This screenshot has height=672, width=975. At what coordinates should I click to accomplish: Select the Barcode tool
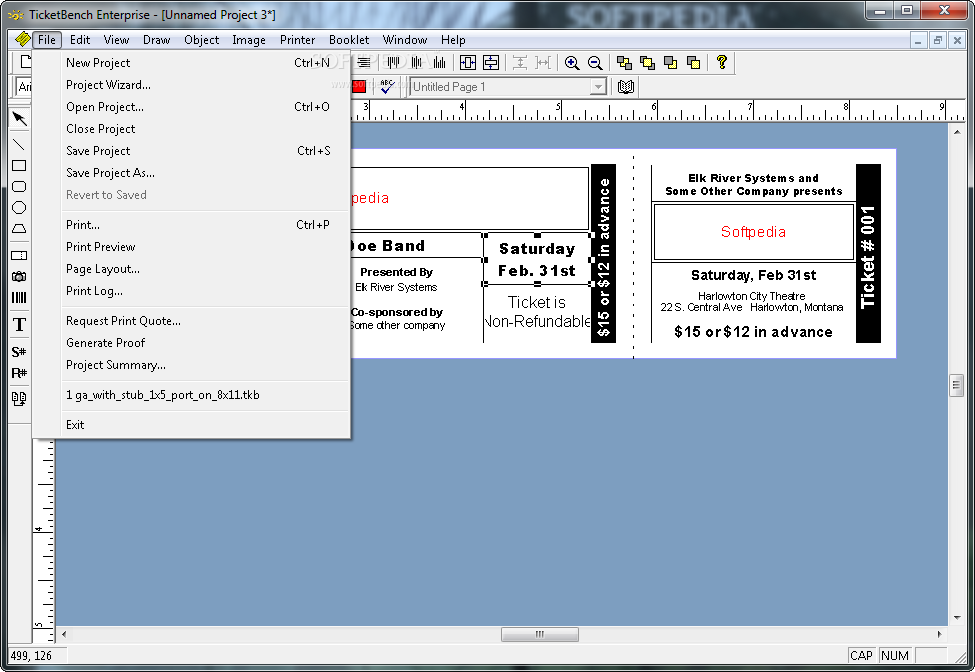pos(19,298)
